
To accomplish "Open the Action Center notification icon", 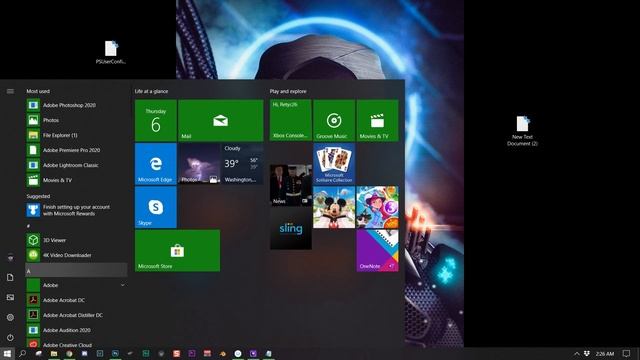I will 627,353.
